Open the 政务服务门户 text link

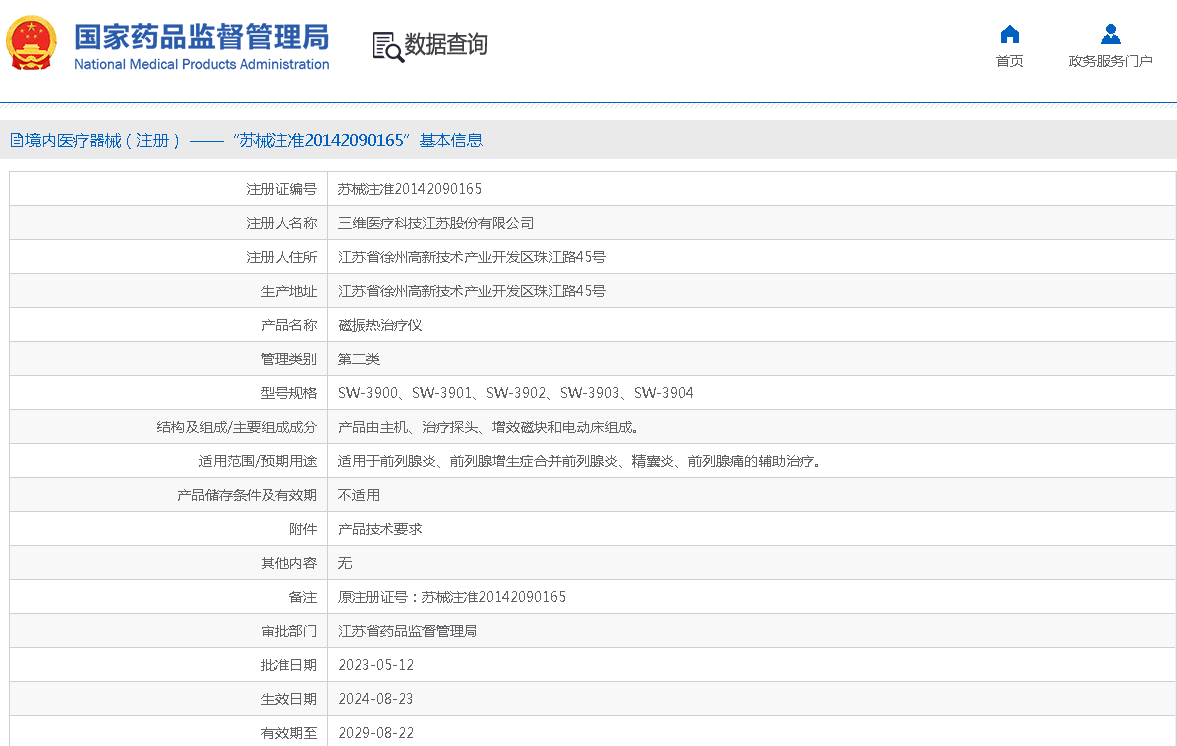pyautogui.click(x=1110, y=61)
